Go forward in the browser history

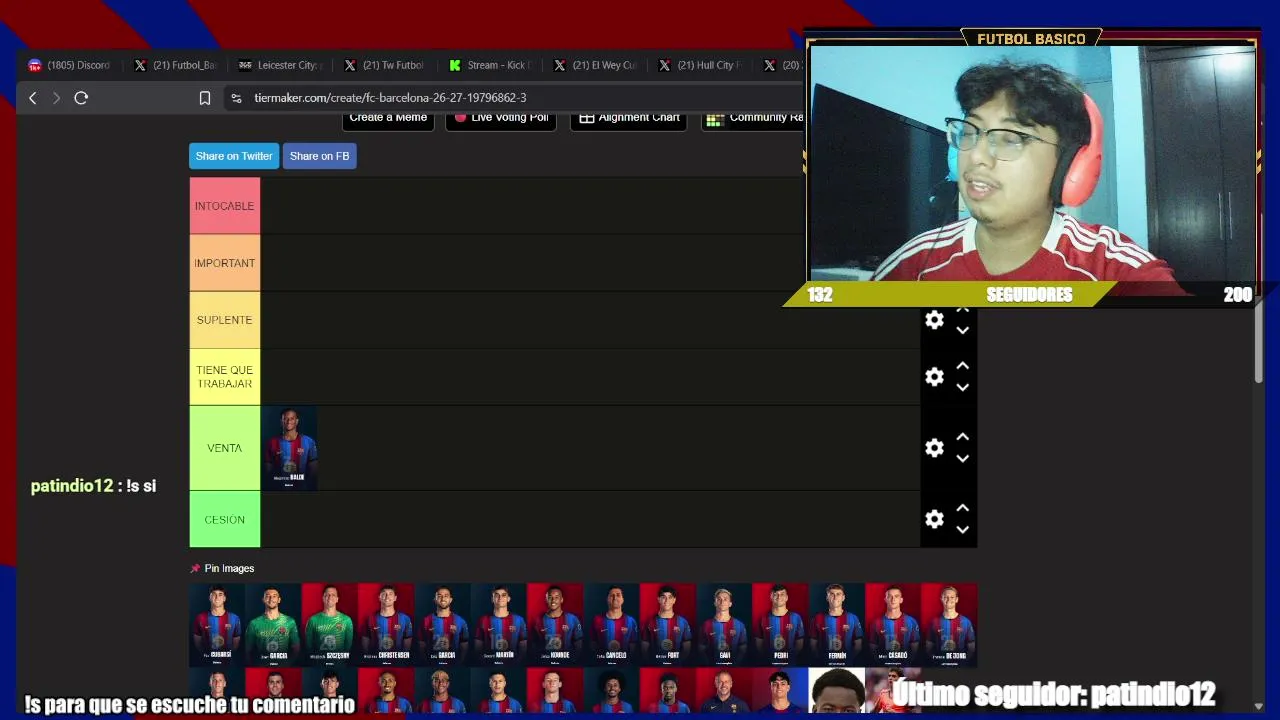pos(56,98)
